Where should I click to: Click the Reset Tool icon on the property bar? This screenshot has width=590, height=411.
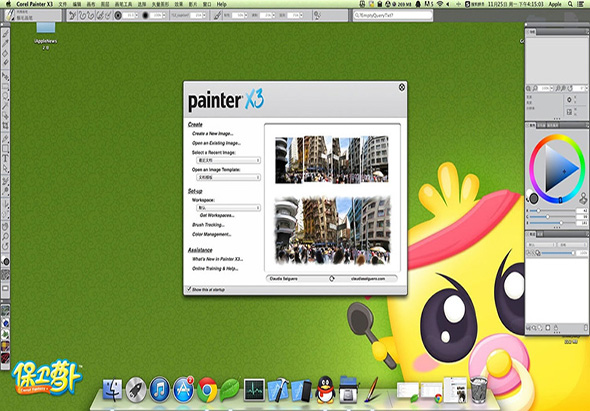[x=72, y=15]
